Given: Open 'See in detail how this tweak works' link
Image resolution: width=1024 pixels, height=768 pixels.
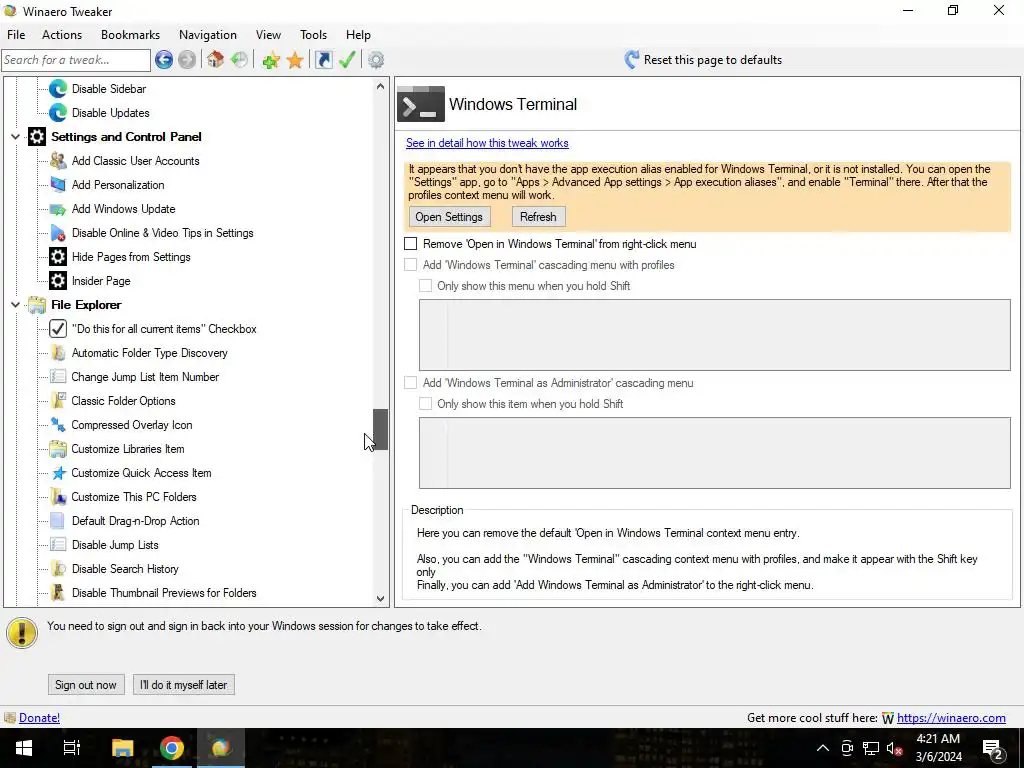Looking at the screenshot, I should pyautogui.click(x=487, y=143).
